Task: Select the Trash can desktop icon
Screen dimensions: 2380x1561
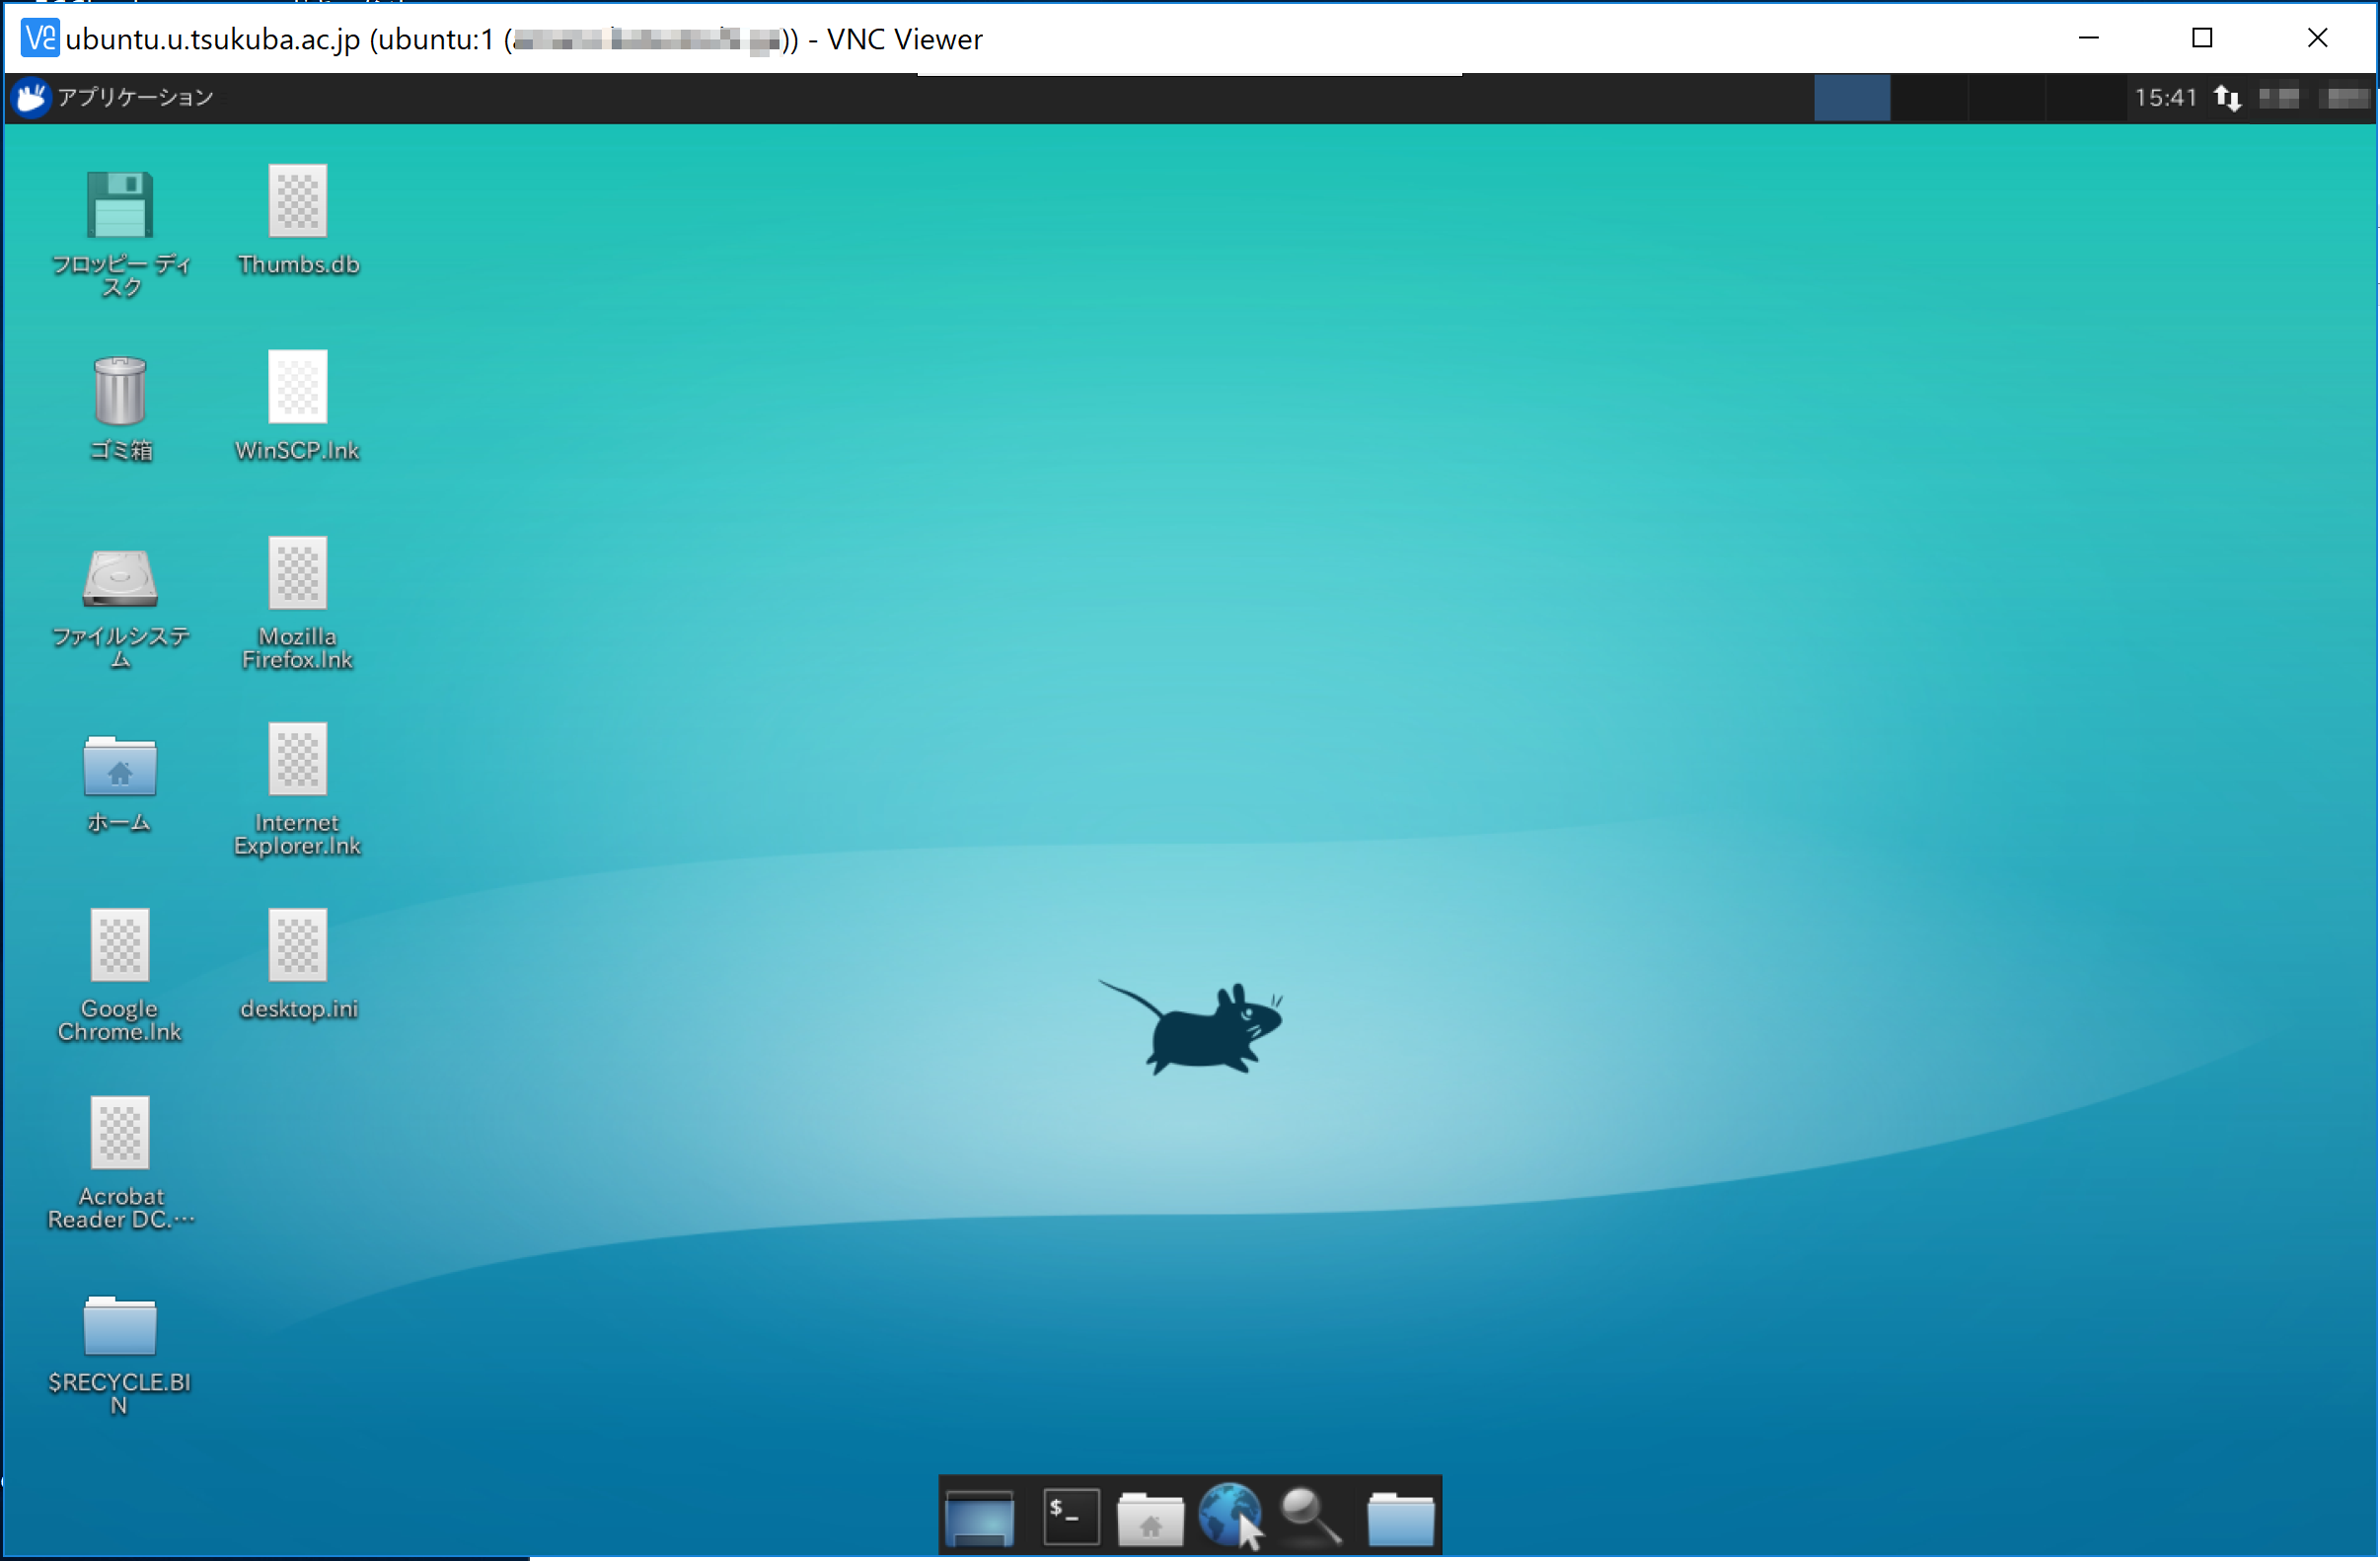Action: [x=120, y=392]
